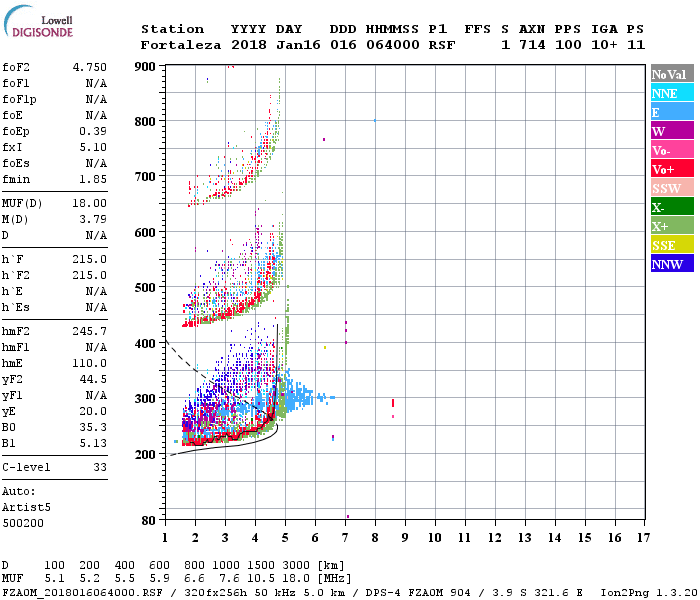Click the SSE yellow legend swatch
The width and height of the screenshot is (700, 600).
[672, 244]
